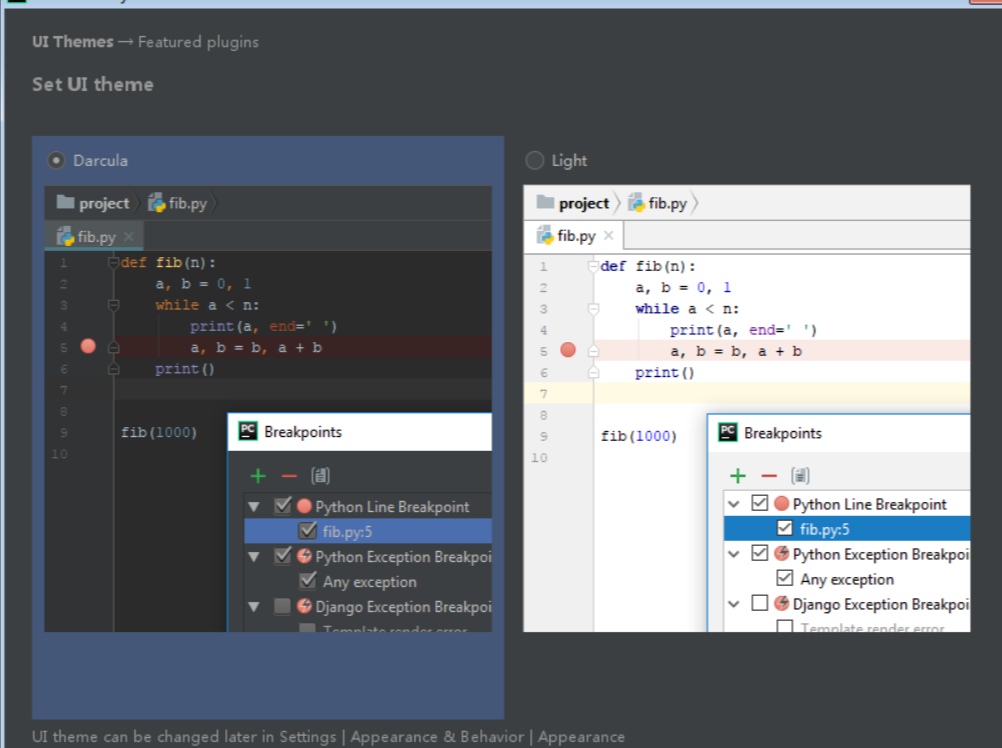The height and width of the screenshot is (748, 1002).
Task: Click the Breakpoints dialog title in Light preview
Action: [783, 433]
